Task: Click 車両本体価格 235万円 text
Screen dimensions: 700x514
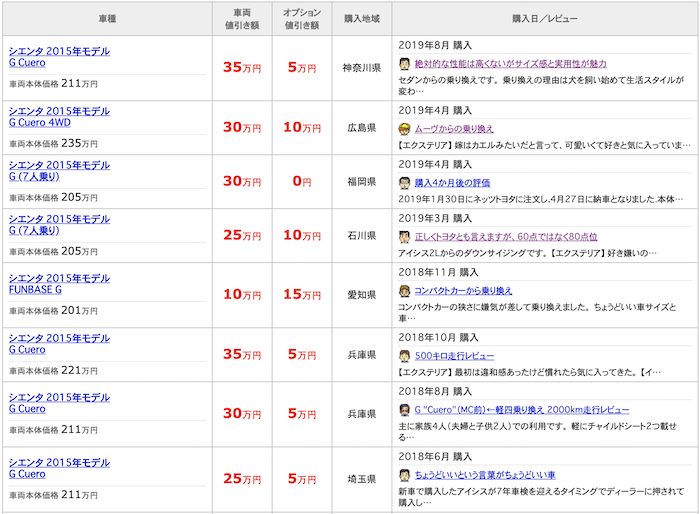Action: click(53, 143)
